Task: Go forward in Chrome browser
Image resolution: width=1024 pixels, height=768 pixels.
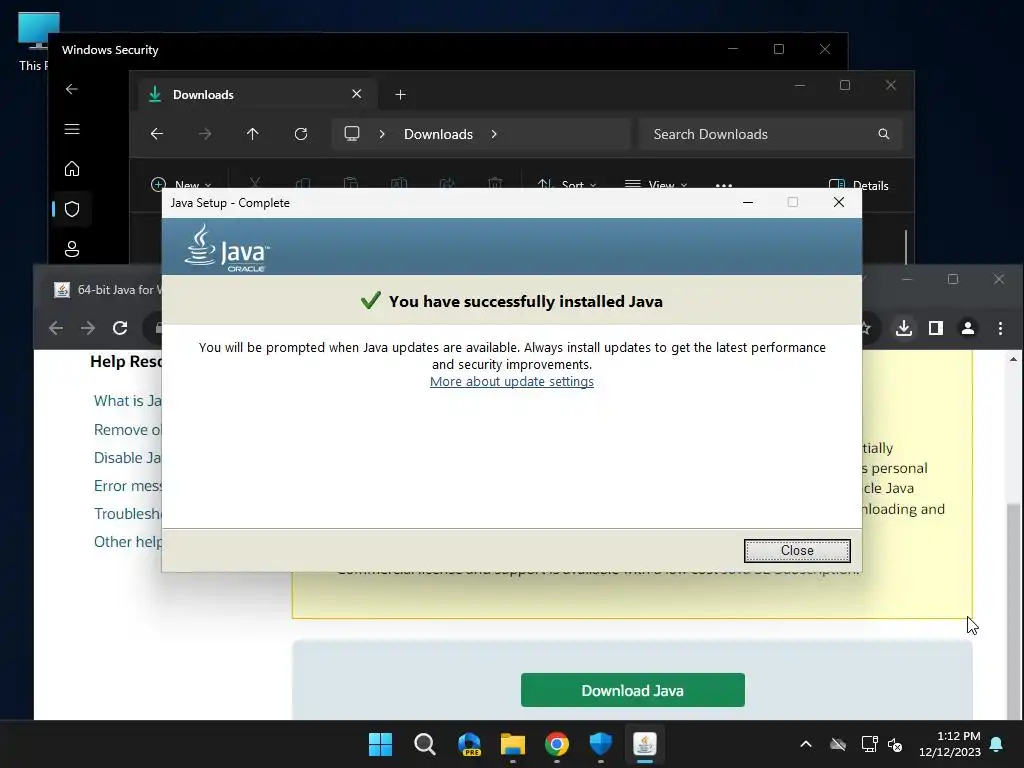Action: [x=88, y=328]
